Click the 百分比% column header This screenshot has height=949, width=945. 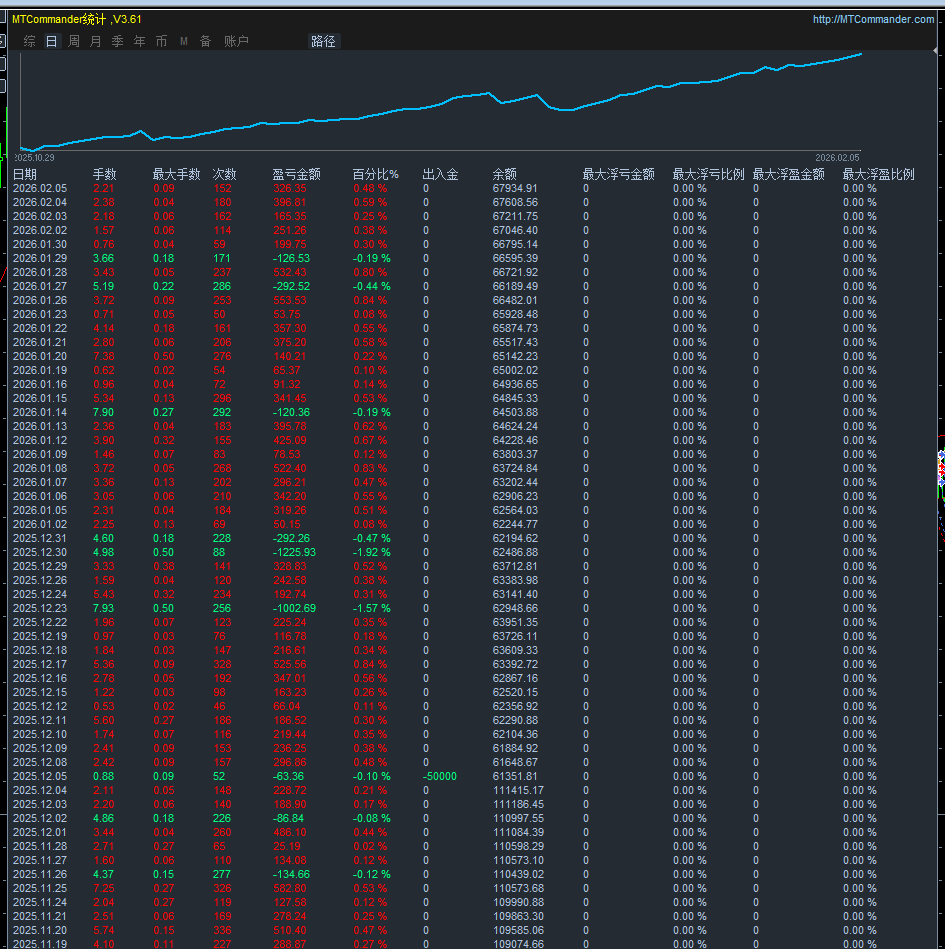click(375, 174)
